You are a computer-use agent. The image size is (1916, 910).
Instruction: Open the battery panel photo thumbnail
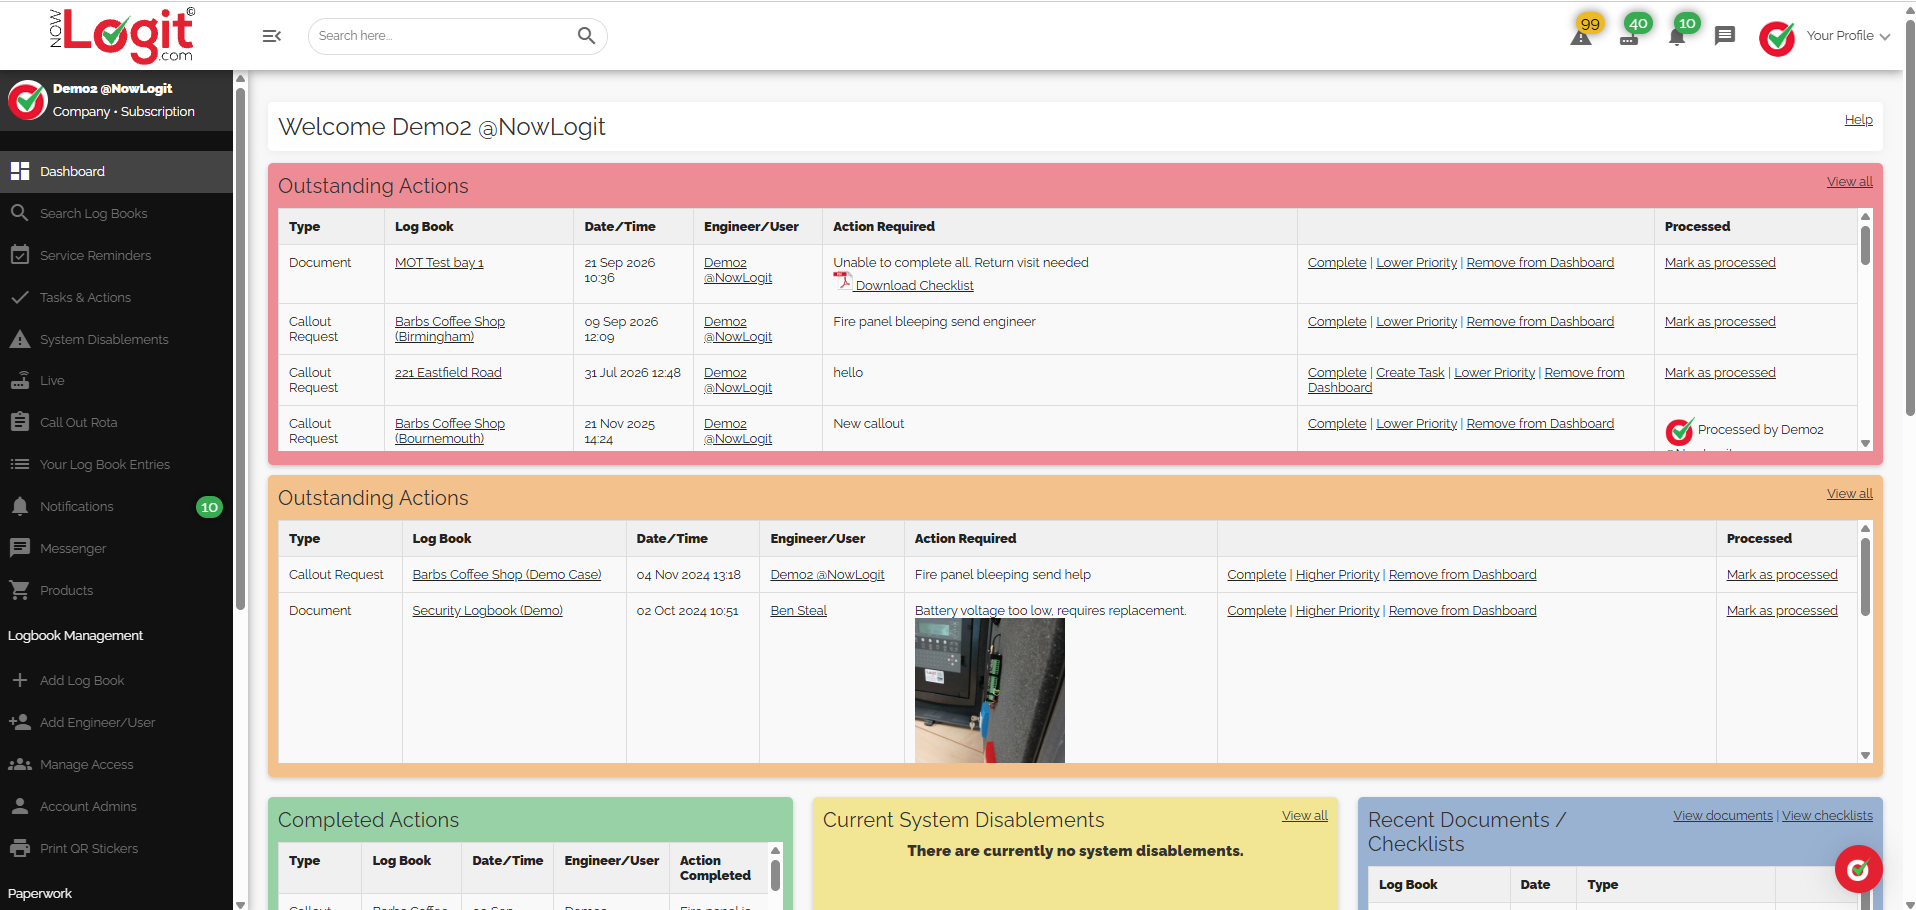[x=990, y=691]
